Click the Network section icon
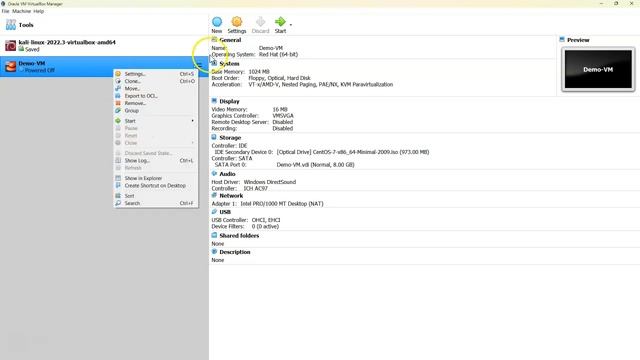 pos(214,196)
